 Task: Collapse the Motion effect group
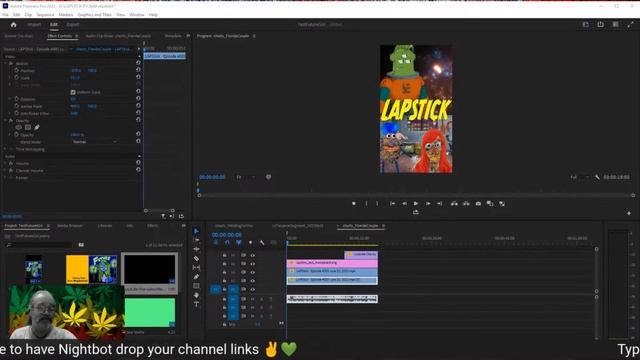tap(5, 63)
